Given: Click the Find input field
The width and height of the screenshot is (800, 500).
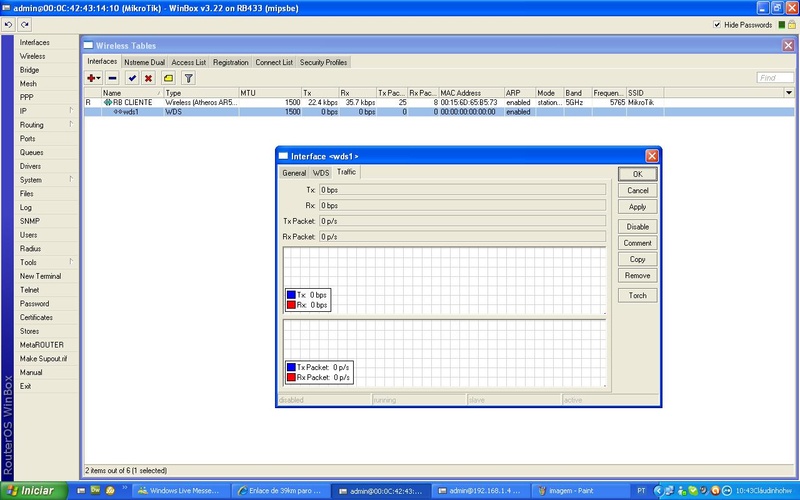Looking at the screenshot, I should coord(775,78).
